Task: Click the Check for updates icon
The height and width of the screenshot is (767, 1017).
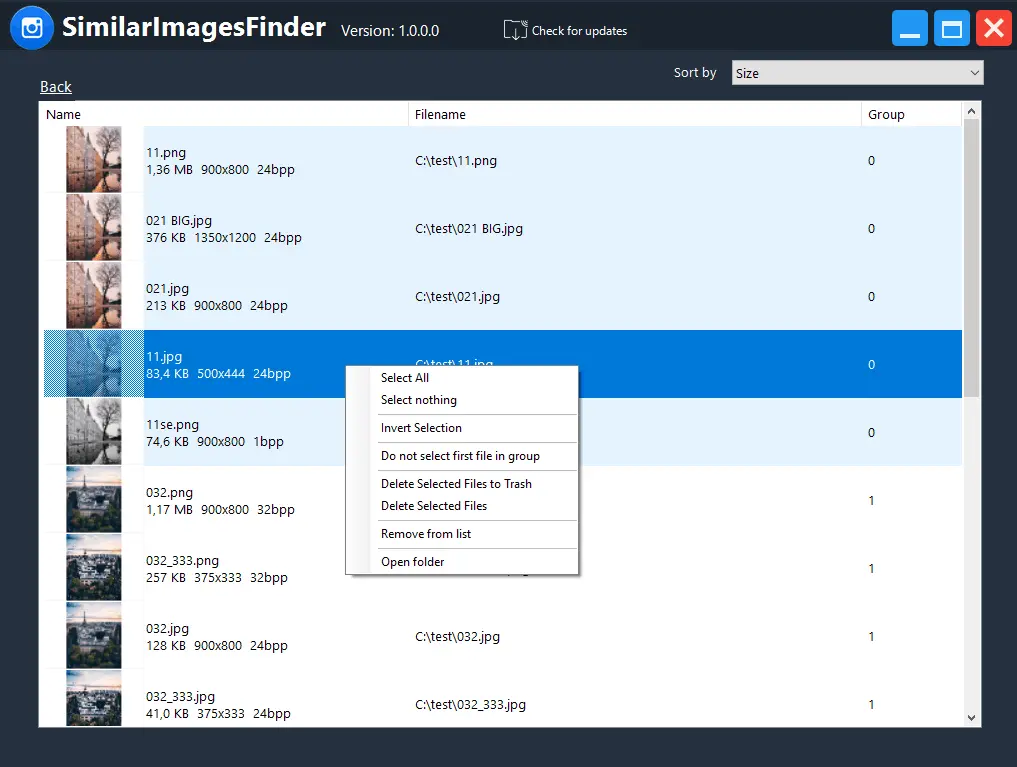Action: [x=514, y=30]
